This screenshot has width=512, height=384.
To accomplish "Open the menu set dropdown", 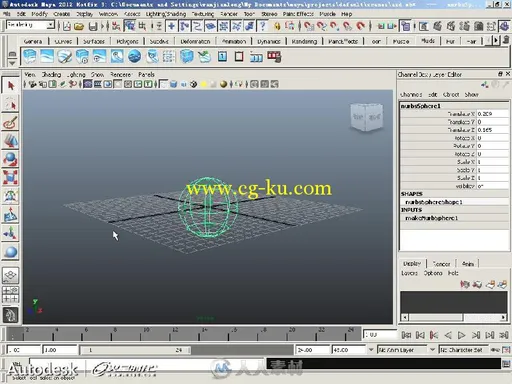I will 50,25.
